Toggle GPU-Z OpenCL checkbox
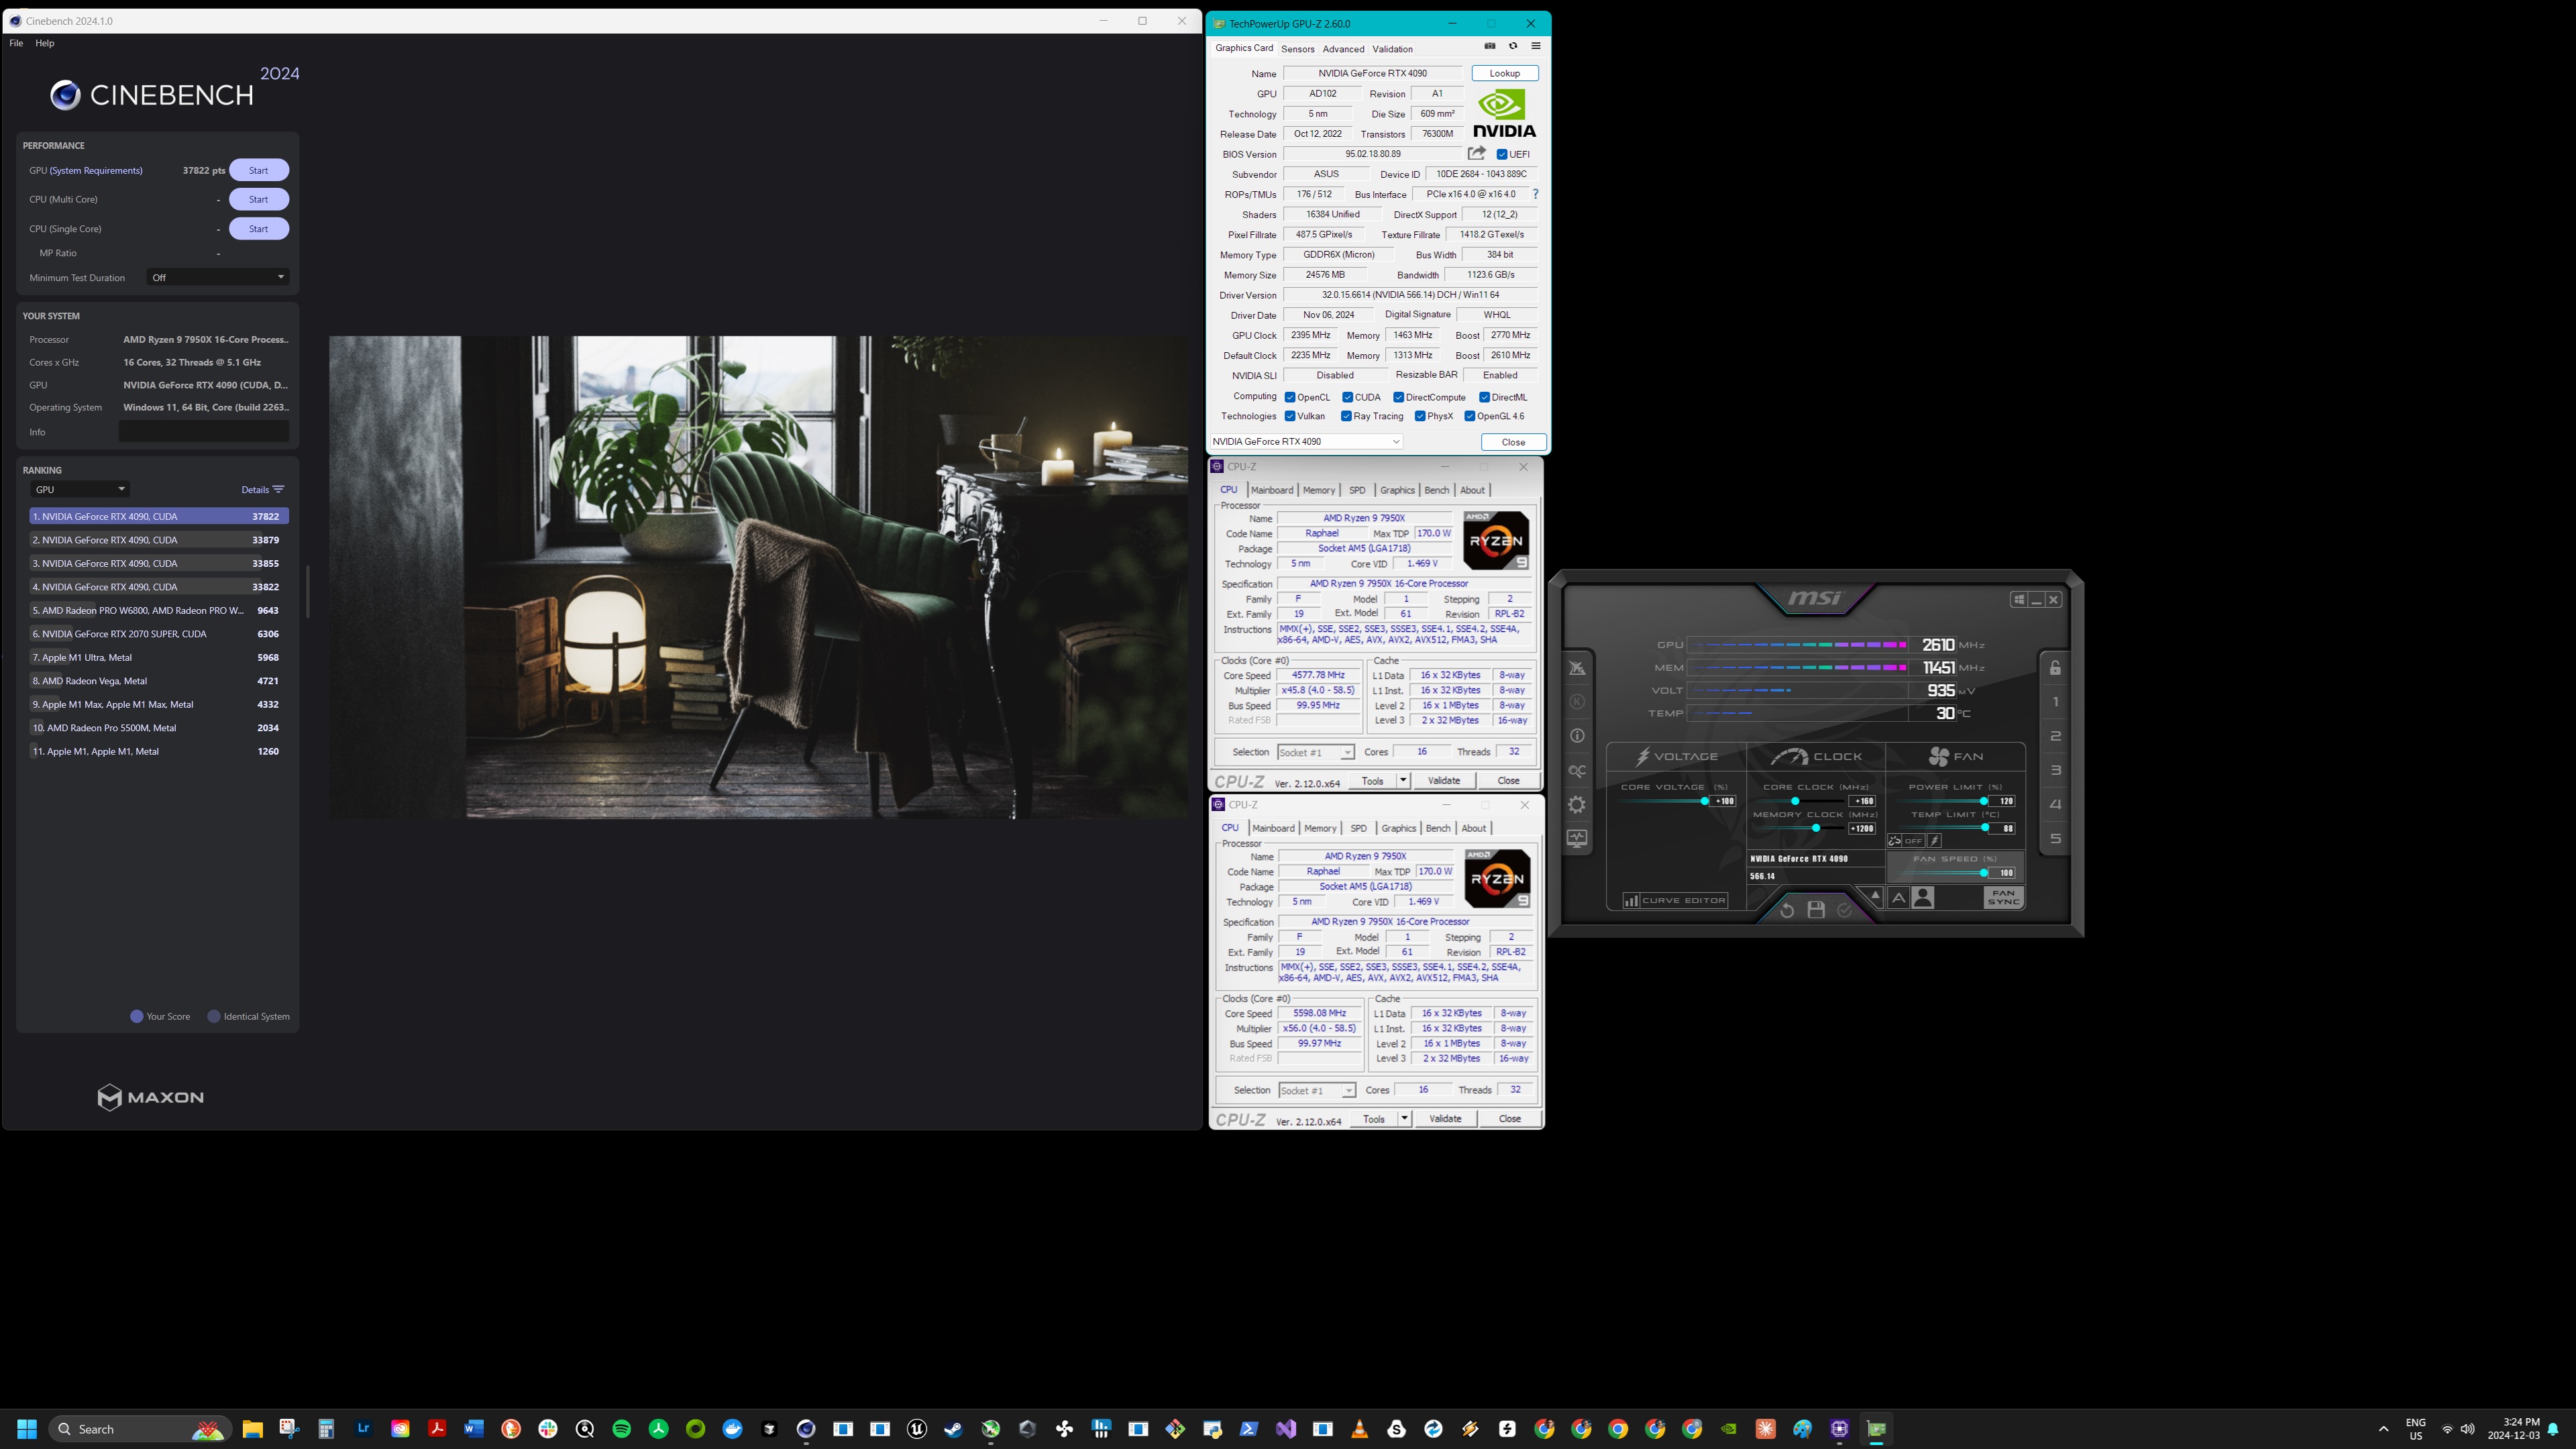Viewport: 2576px width, 1449px height. click(1290, 397)
